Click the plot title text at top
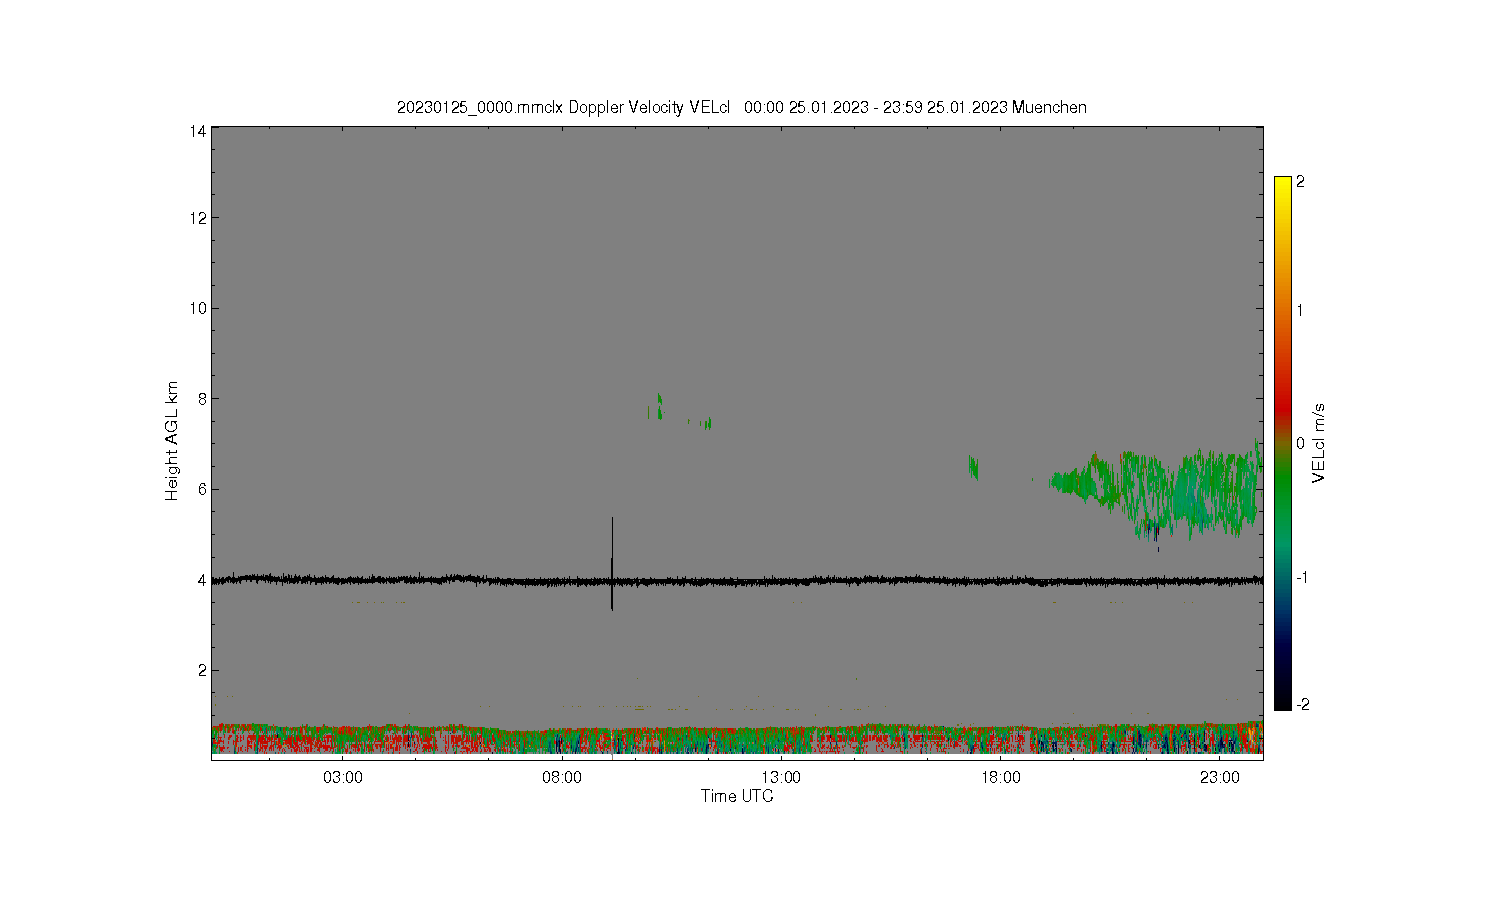This screenshot has width=1500, height=900. tap(741, 107)
